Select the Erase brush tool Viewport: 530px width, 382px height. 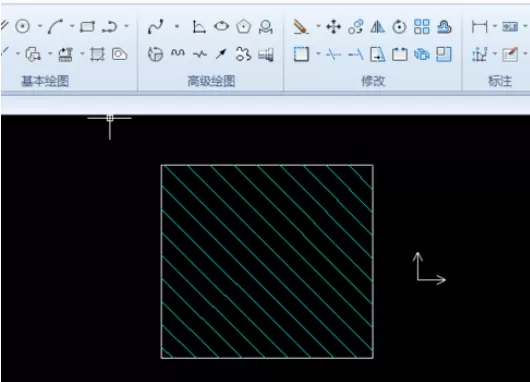click(300, 26)
